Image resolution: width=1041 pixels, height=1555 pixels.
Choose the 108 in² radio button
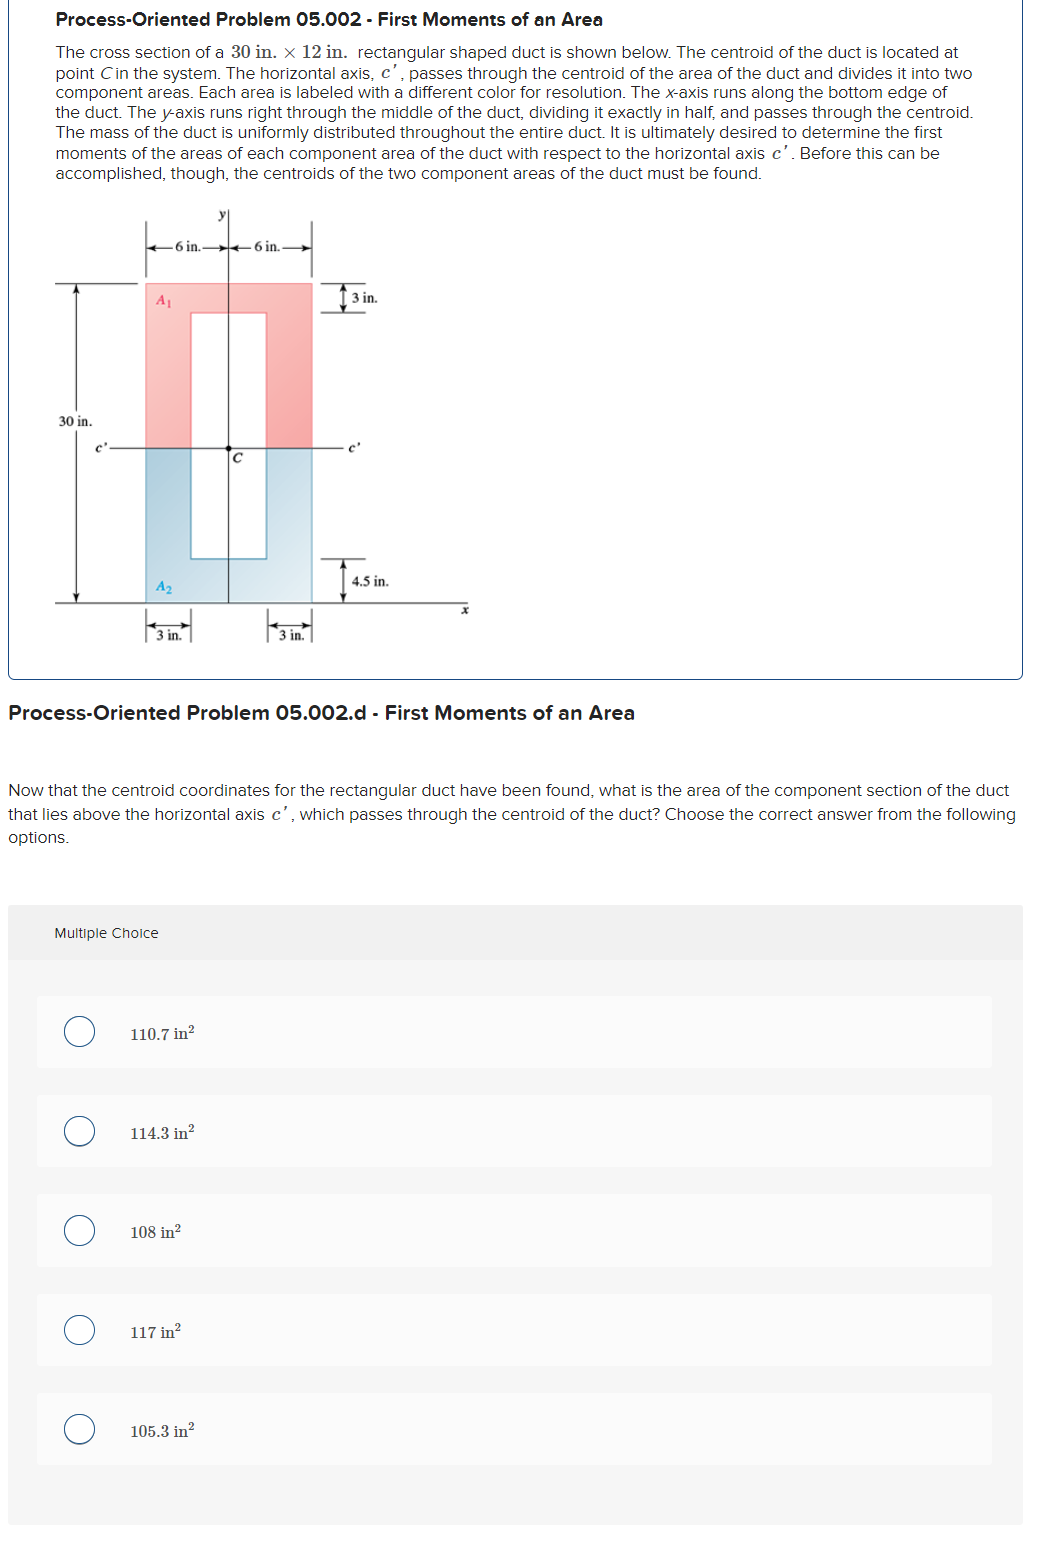click(x=82, y=1232)
